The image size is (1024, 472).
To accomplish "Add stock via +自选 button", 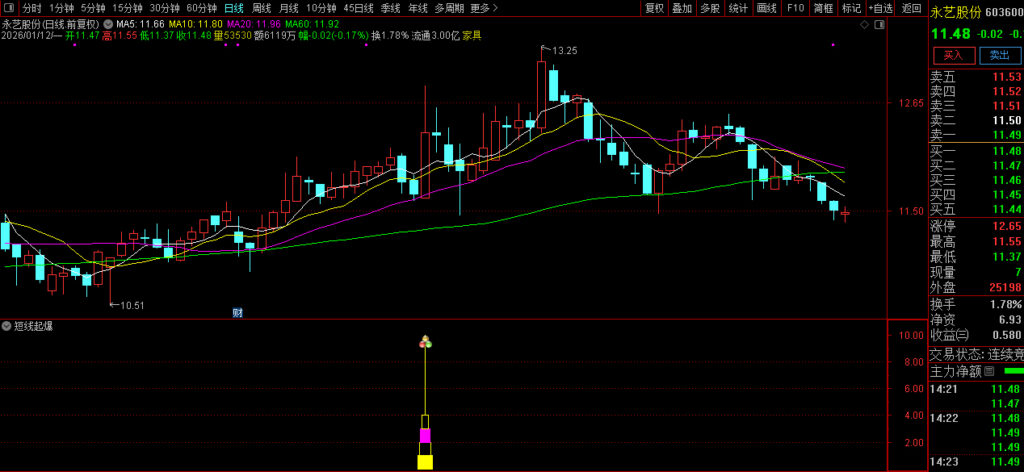I will [881, 7].
